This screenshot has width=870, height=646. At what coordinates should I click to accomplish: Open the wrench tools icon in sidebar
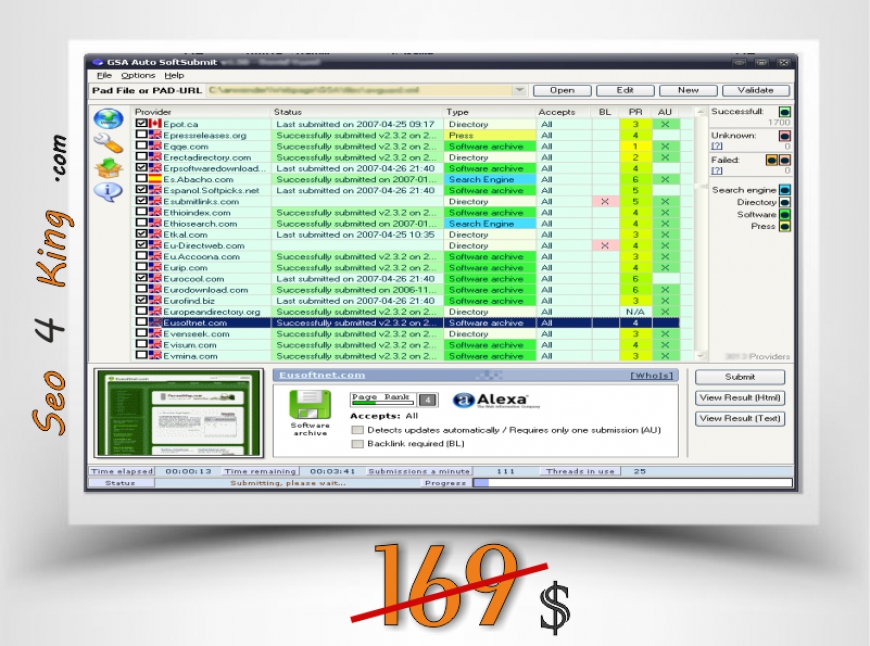(x=108, y=144)
